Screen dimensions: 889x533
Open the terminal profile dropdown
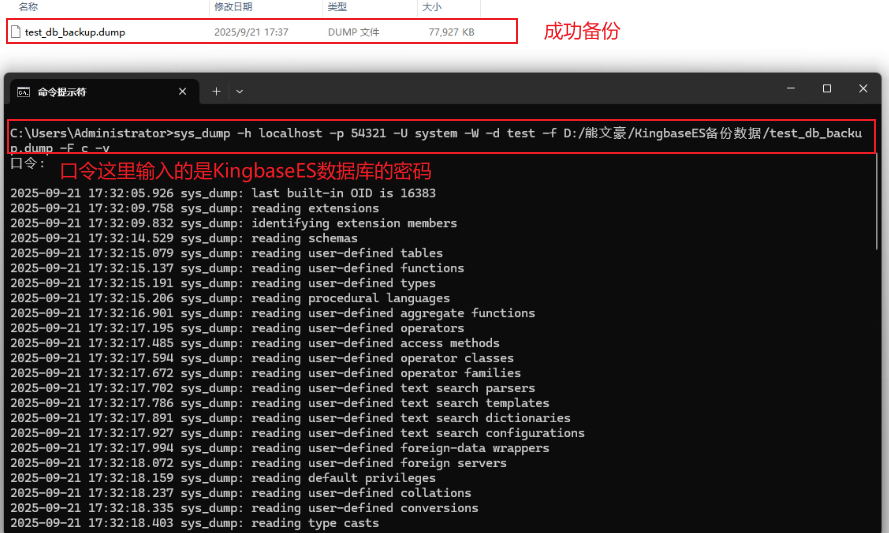pos(239,91)
